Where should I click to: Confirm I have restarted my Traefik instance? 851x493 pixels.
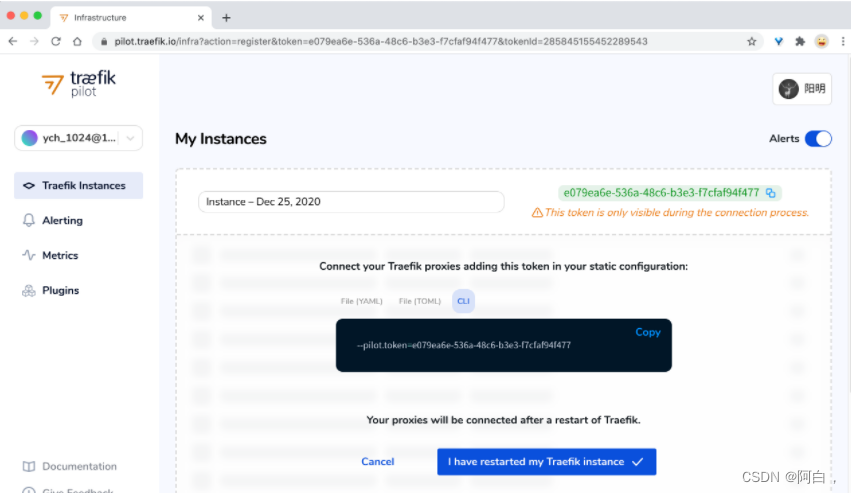[x=547, y=462]
